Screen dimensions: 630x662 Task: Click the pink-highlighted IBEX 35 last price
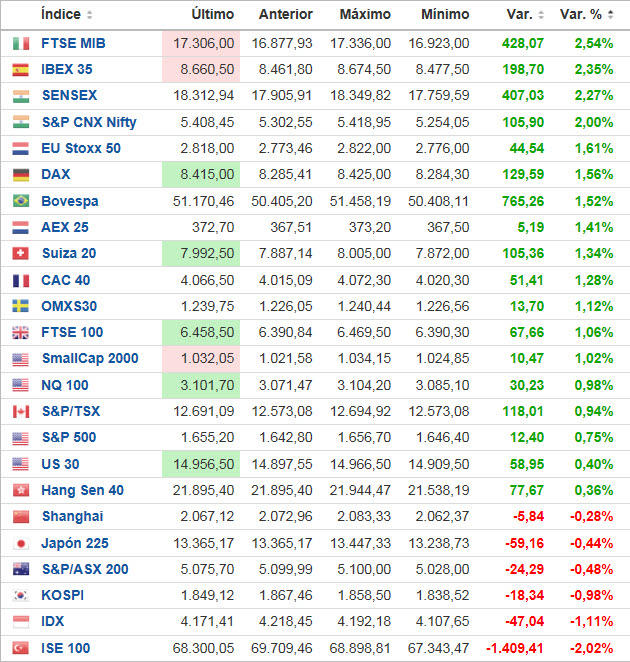click(204, 70)
